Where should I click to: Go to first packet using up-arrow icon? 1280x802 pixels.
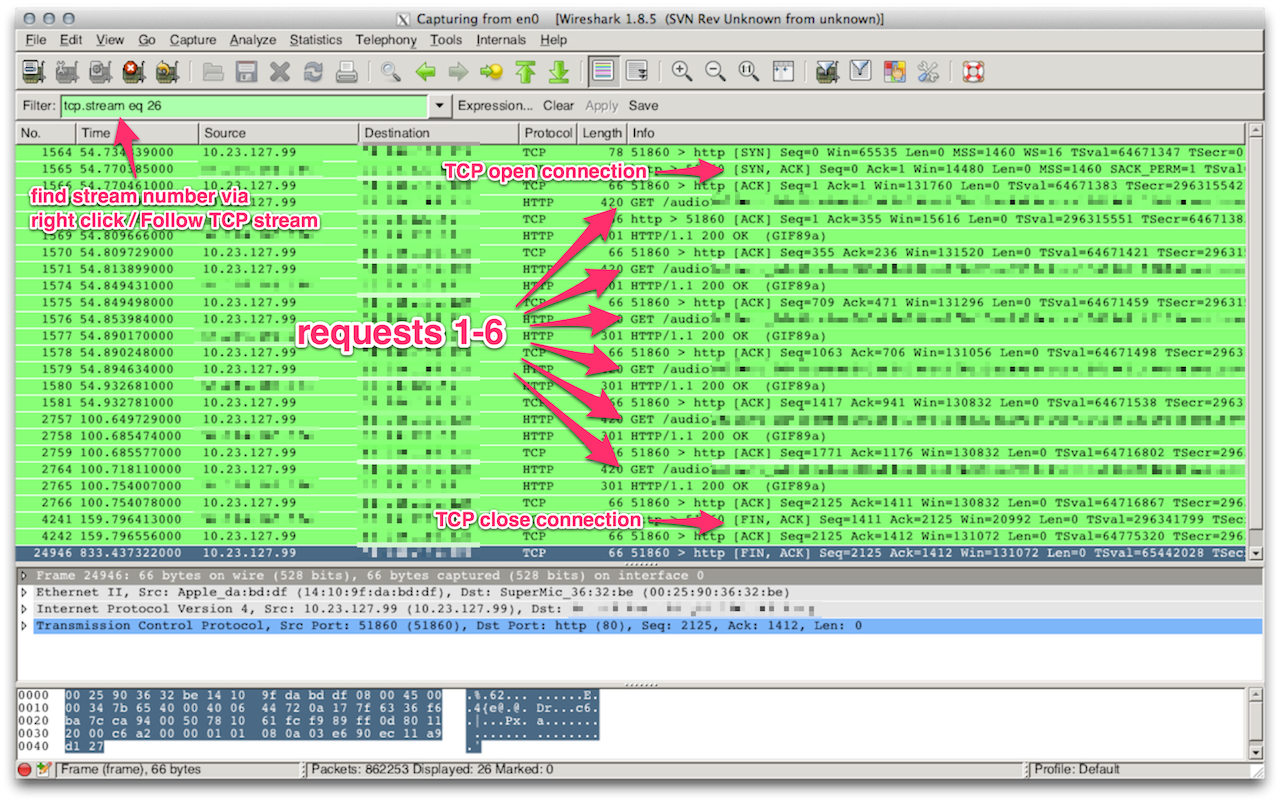point(525,71)
